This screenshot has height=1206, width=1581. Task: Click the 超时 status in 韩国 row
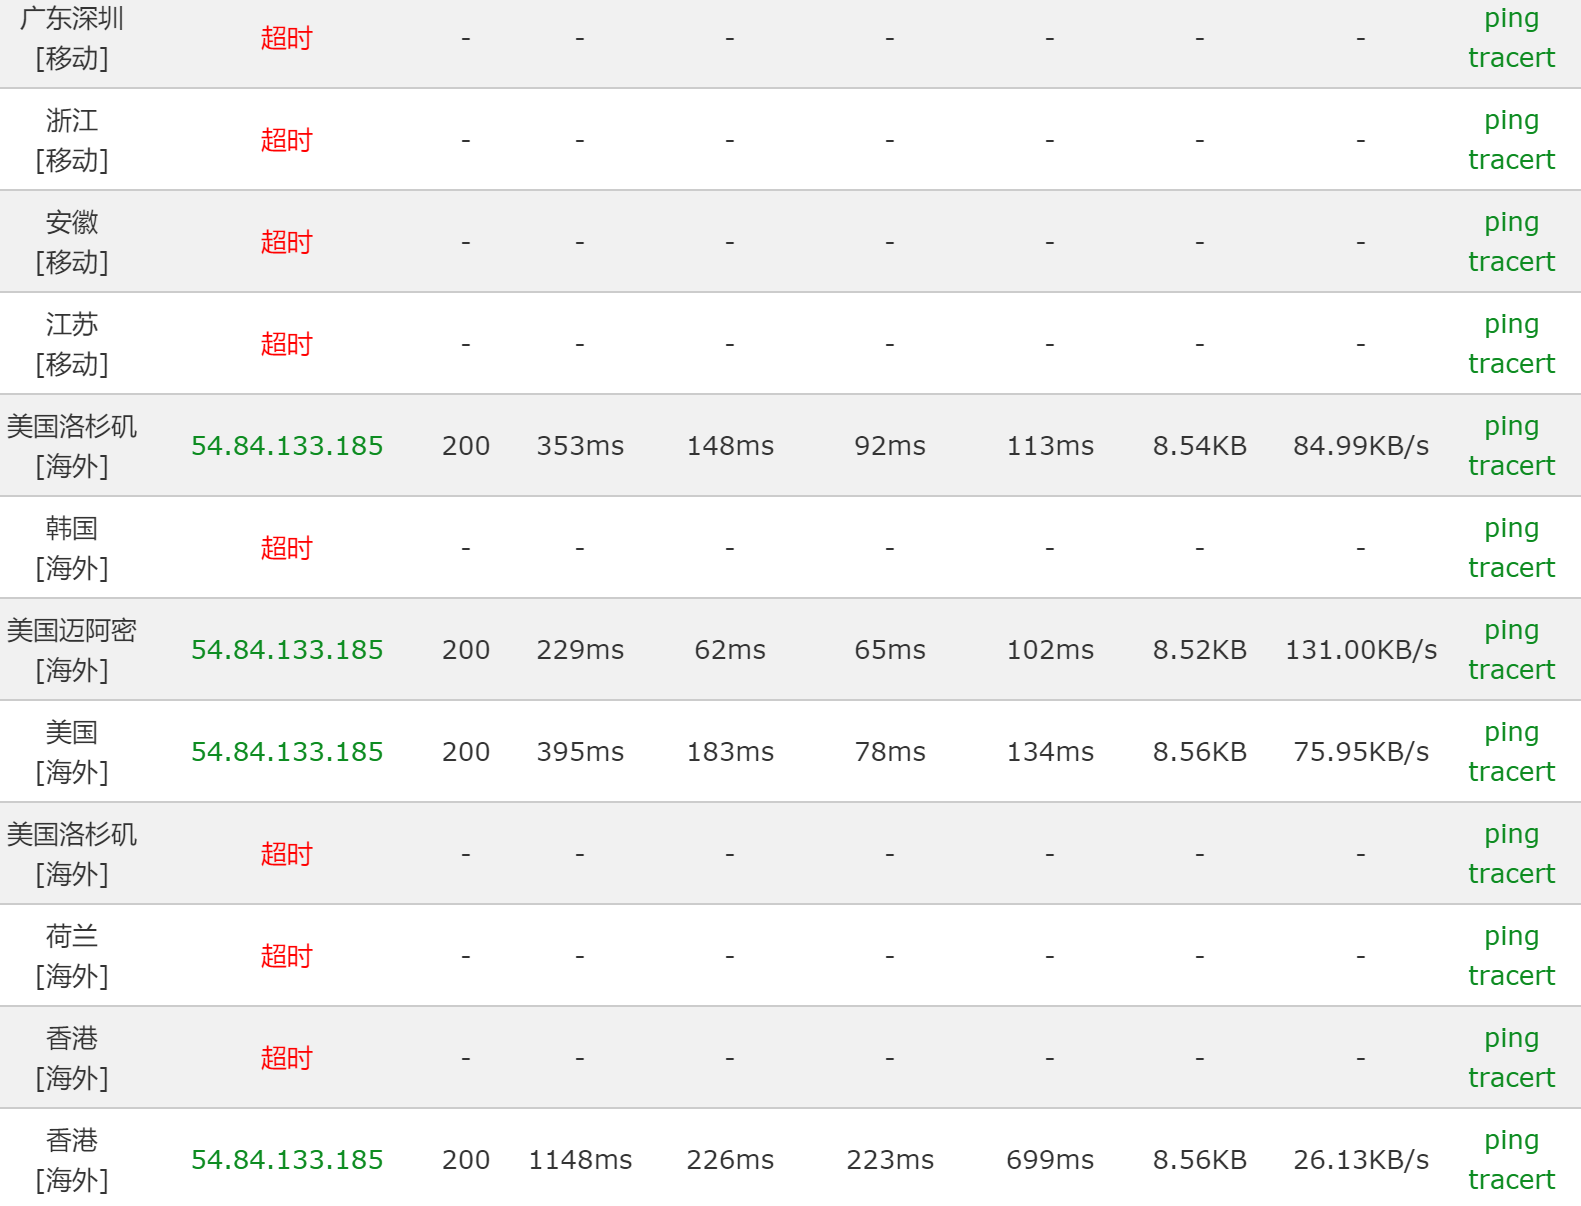point(286,548)
